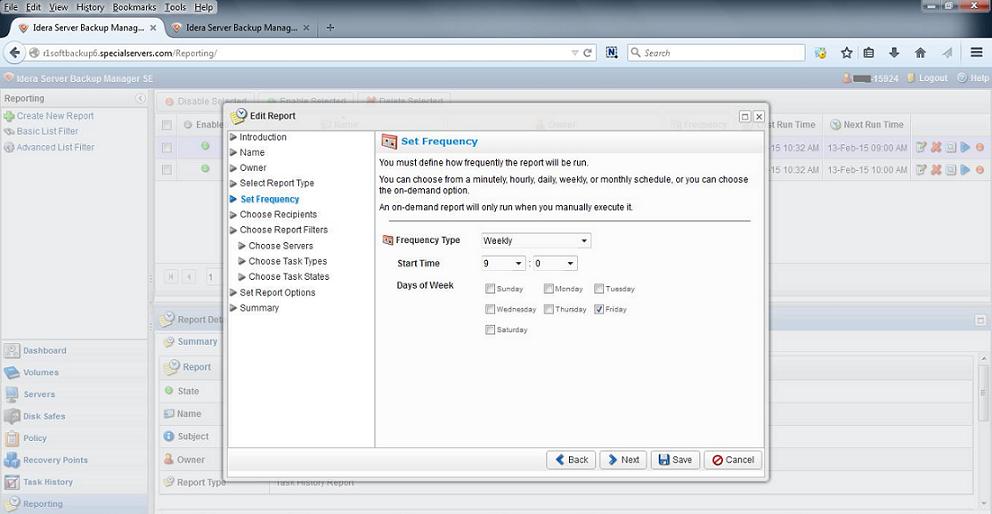This screenshot has width=992, height=514.
Task: Click the Back button in dialog
Action: [571, 460]
